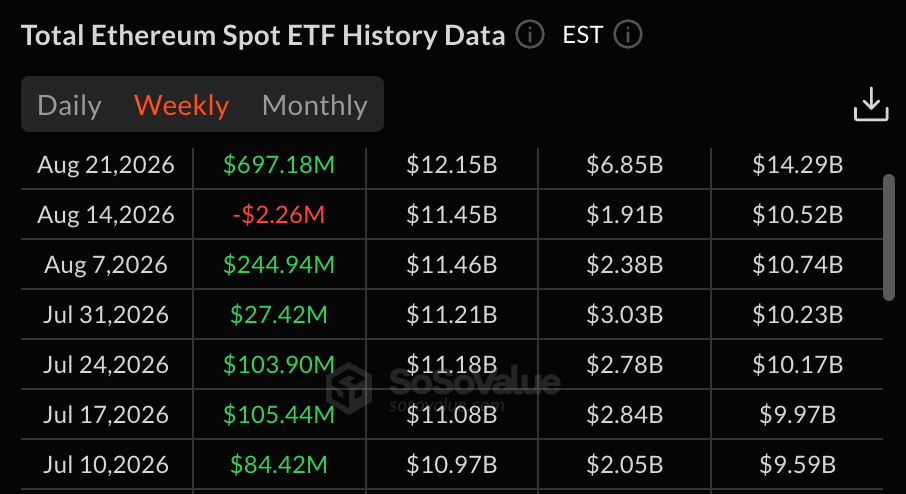Click the $697.18M net inflow value
Viewport: 906px width, 494px height.
[x=279, y=165]
